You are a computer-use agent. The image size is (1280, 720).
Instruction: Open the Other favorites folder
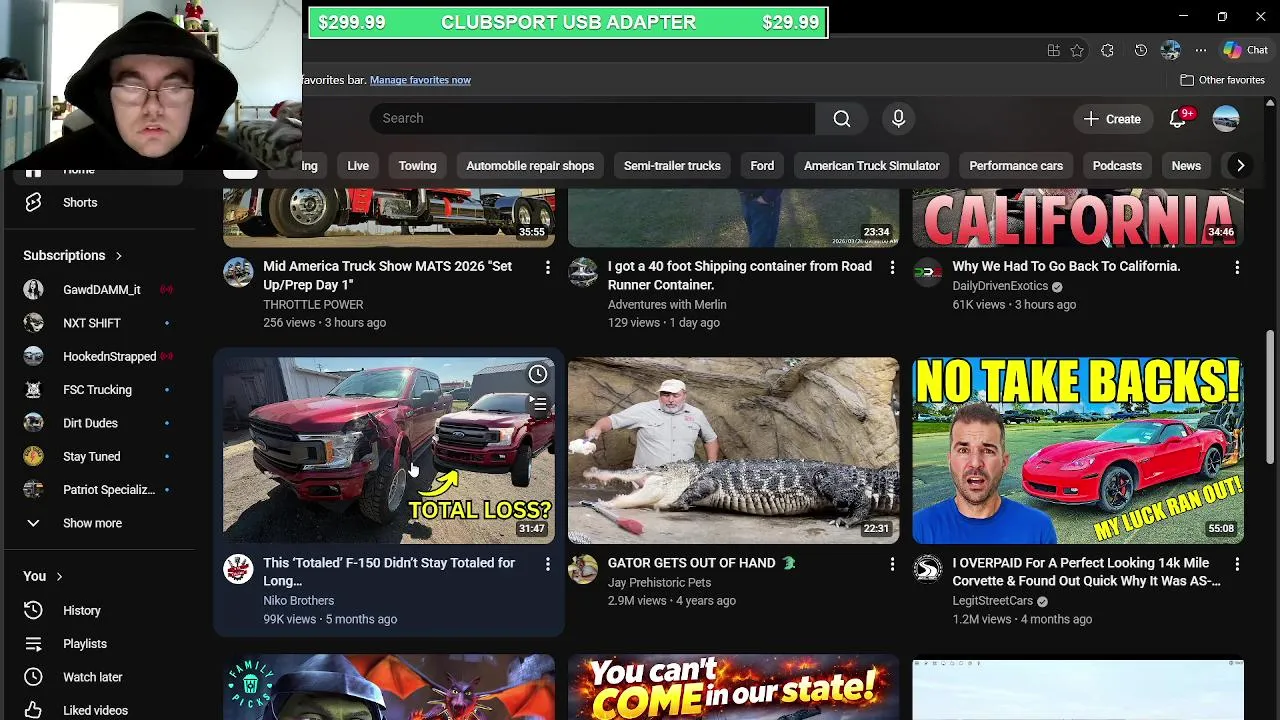coord(1223,80)
